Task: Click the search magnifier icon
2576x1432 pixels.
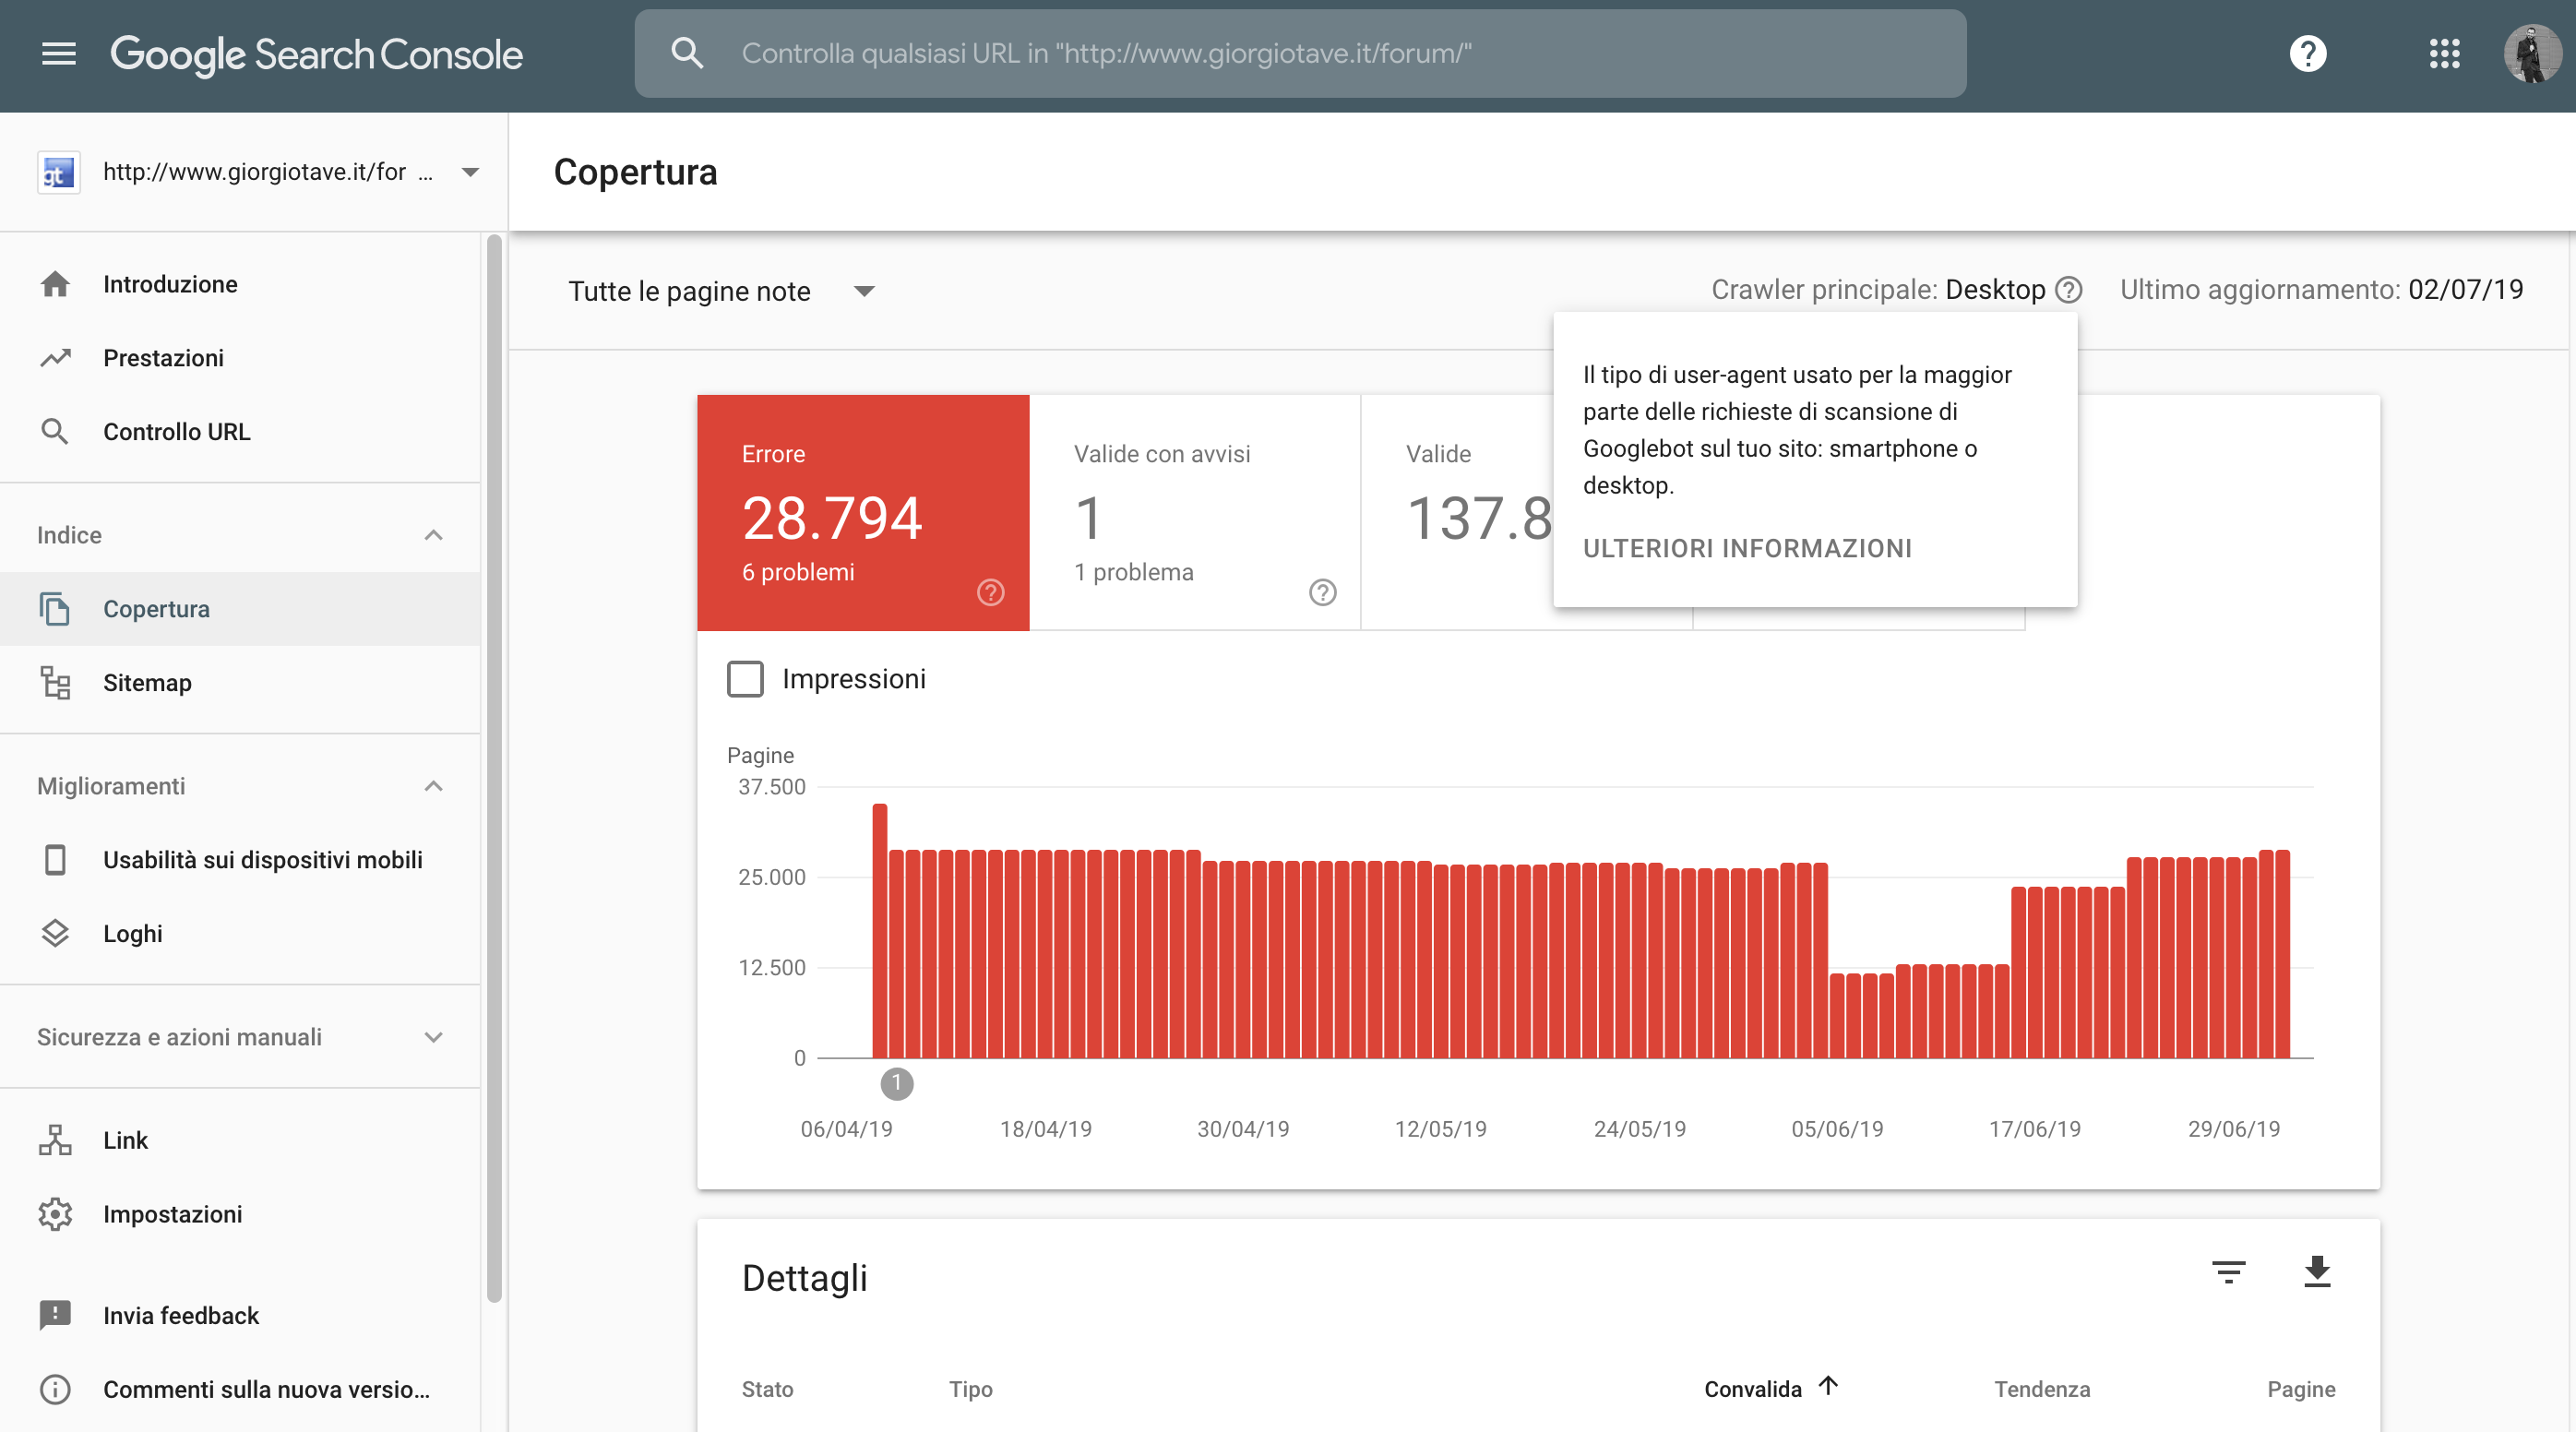Action: point(687,53)
